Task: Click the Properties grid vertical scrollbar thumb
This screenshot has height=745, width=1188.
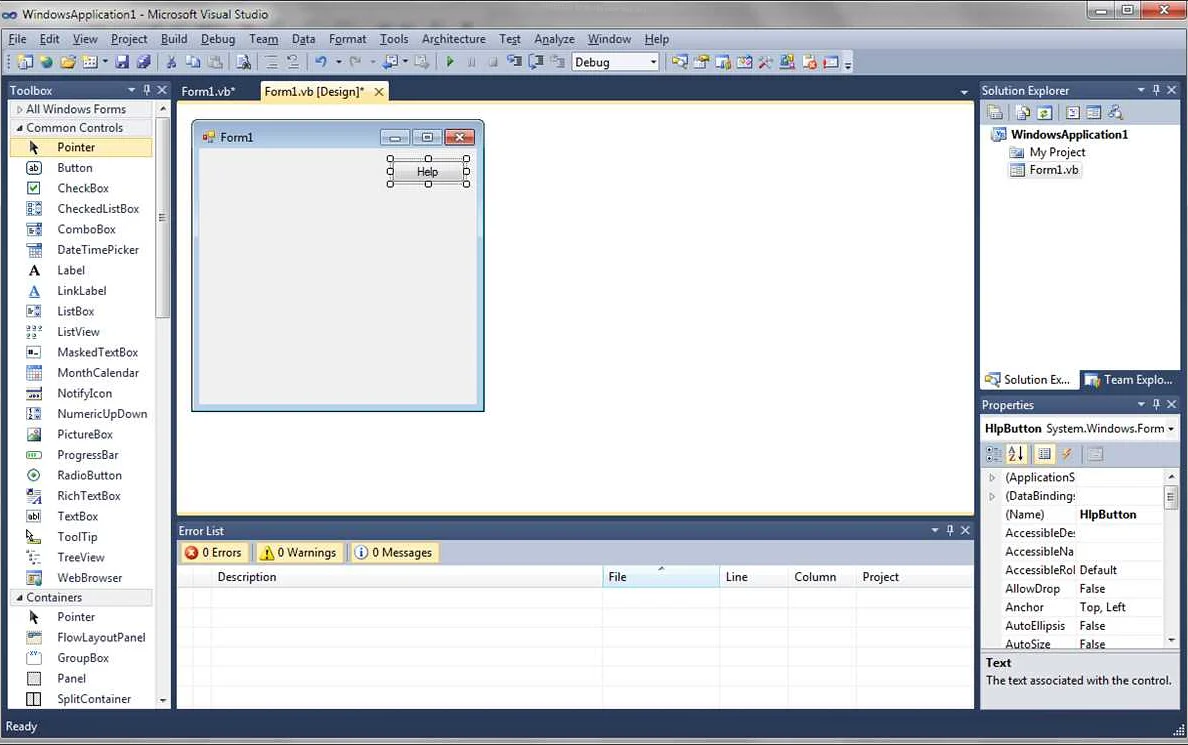Action: (1171, 497)
